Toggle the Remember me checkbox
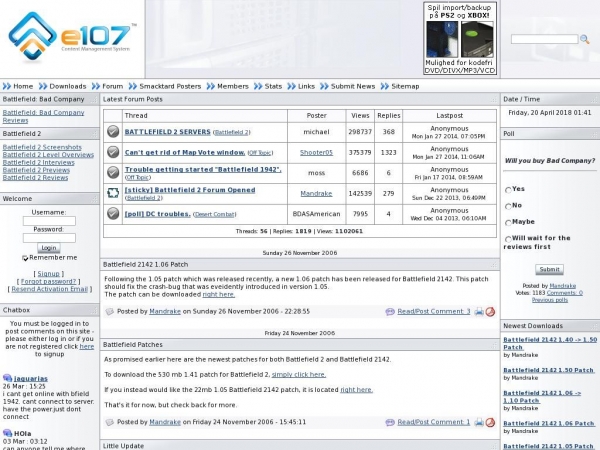The image size is (600, 450). pos(25,258)
